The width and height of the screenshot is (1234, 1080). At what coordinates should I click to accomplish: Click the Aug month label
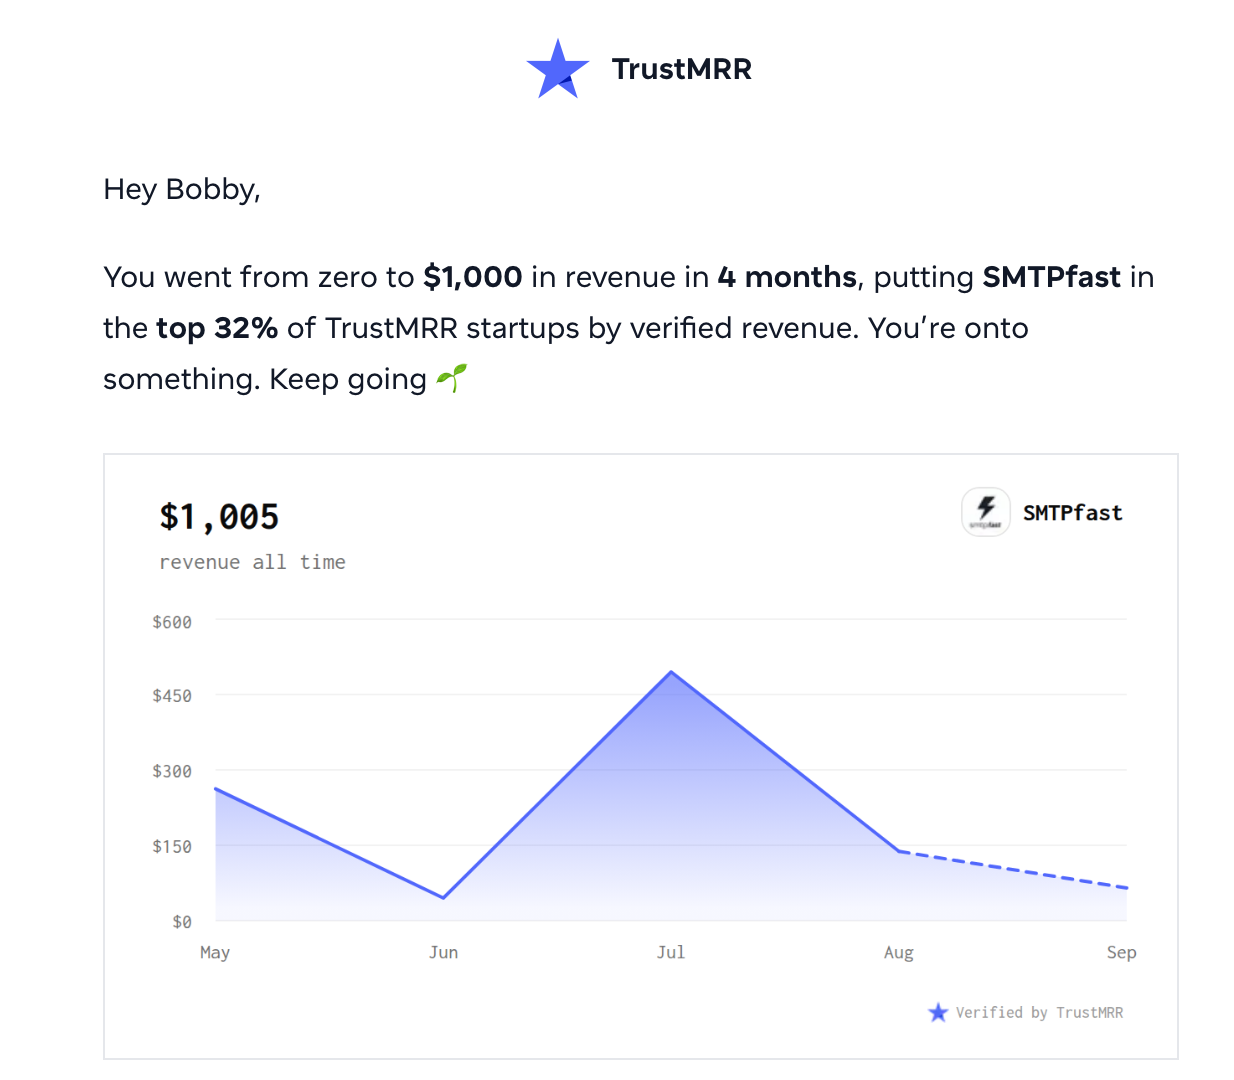pos(899,953)
